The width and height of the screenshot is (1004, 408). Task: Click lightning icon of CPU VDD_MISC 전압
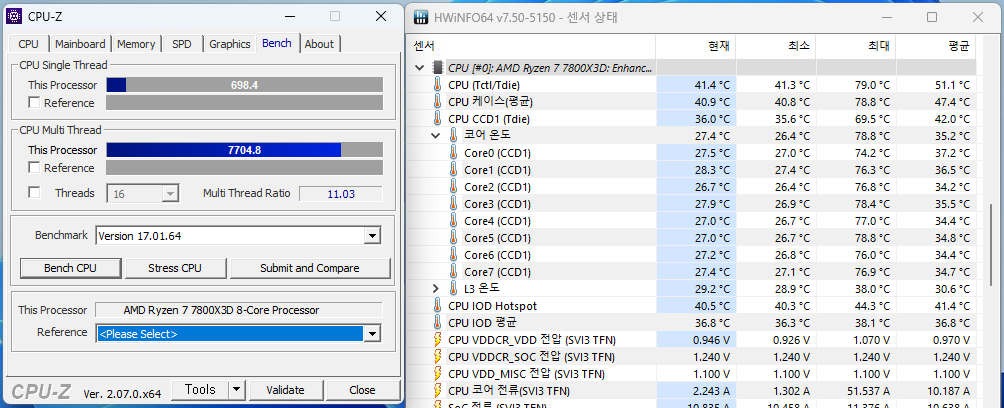pos(438,373)
